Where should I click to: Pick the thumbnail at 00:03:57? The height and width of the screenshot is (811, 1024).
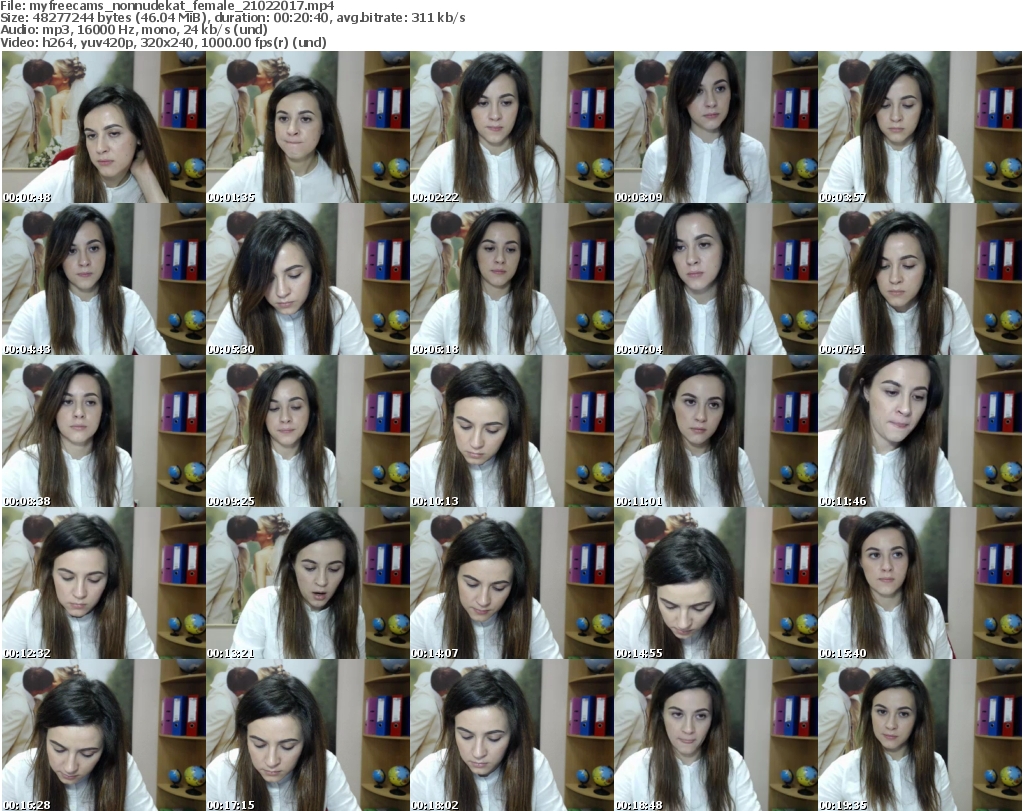[920, 127]
